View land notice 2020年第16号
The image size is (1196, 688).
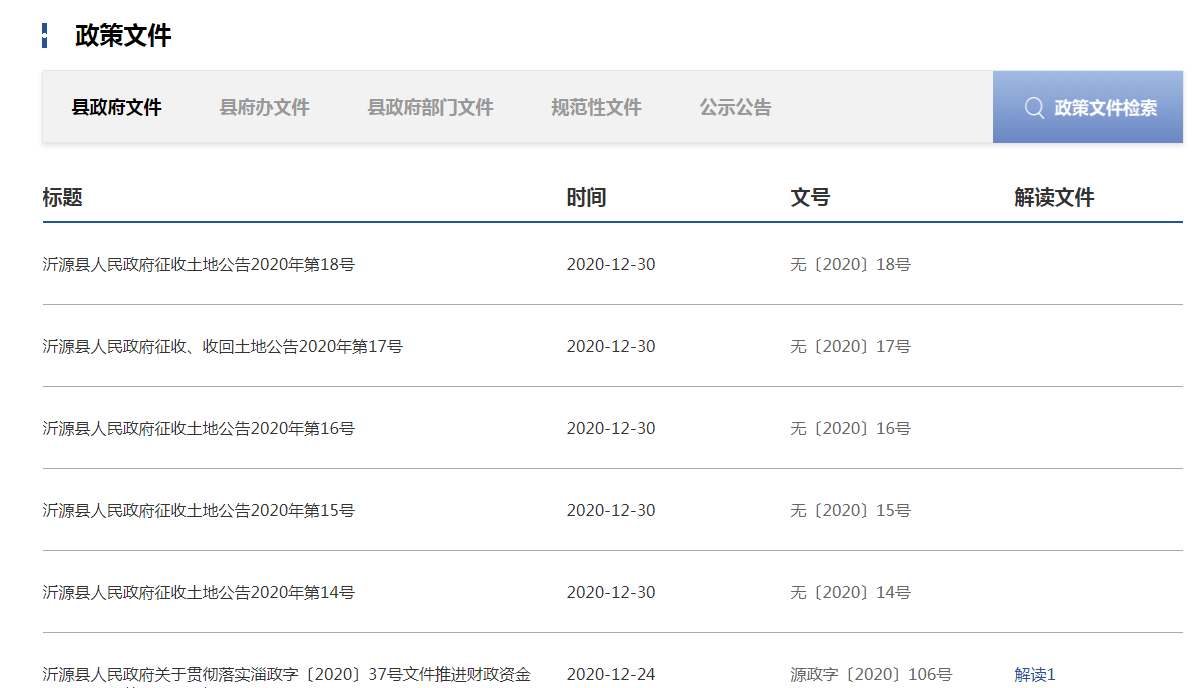[x=198, y=429]
